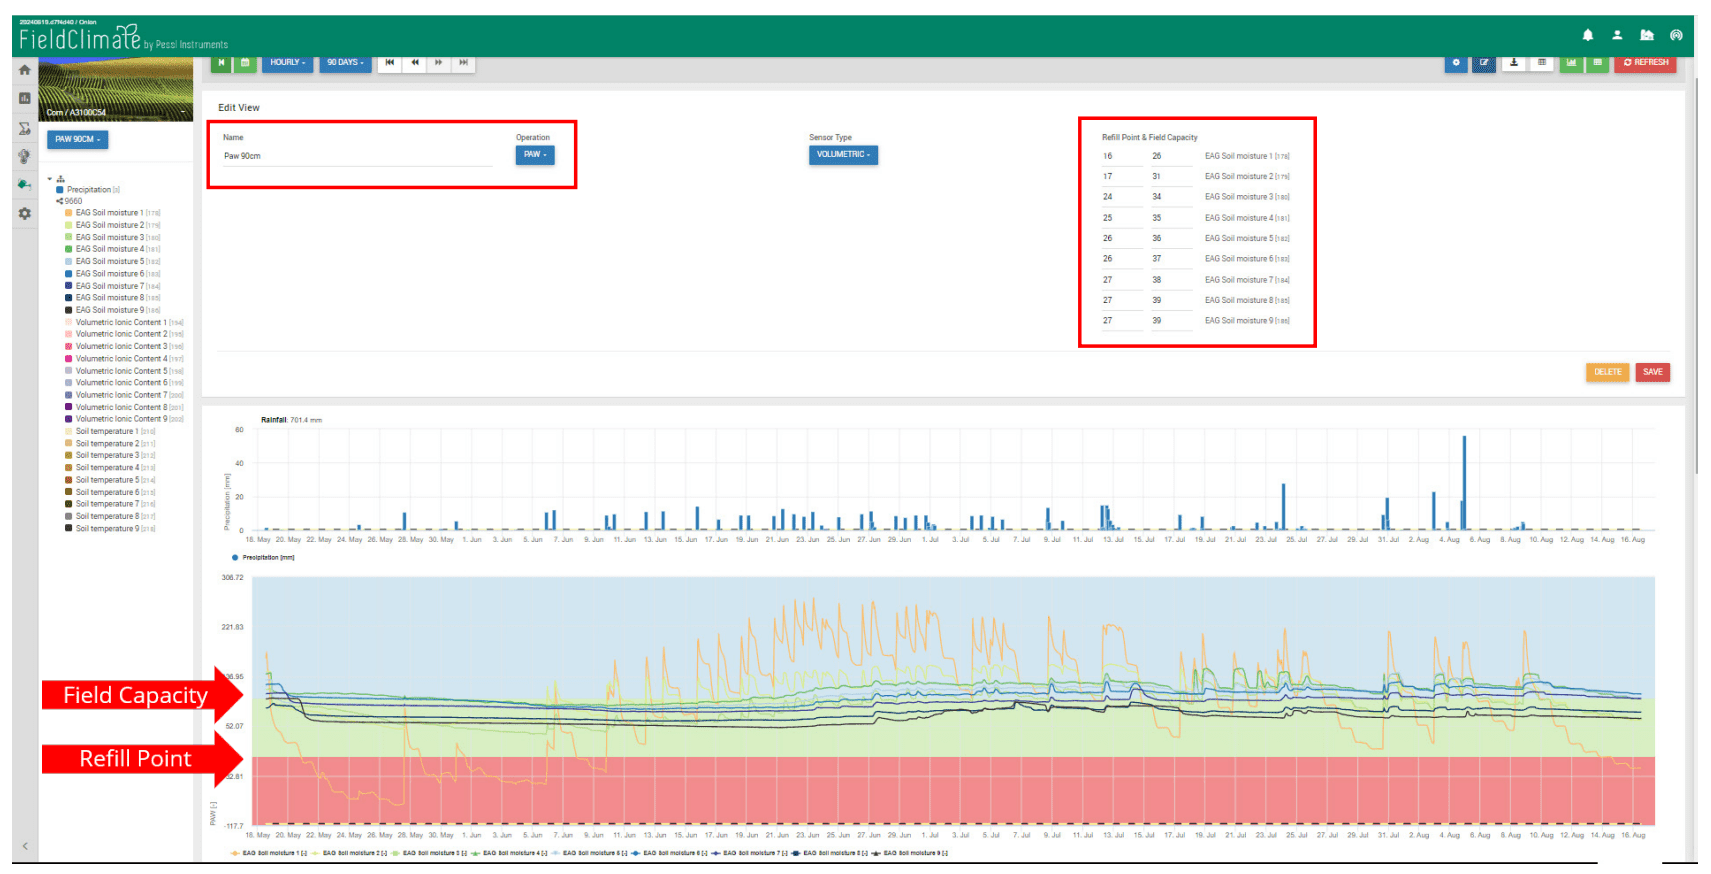This screenshot has width=1711, height=874.
Task: Select Precipitation in the sensor tree
Action: click(88, 190)
